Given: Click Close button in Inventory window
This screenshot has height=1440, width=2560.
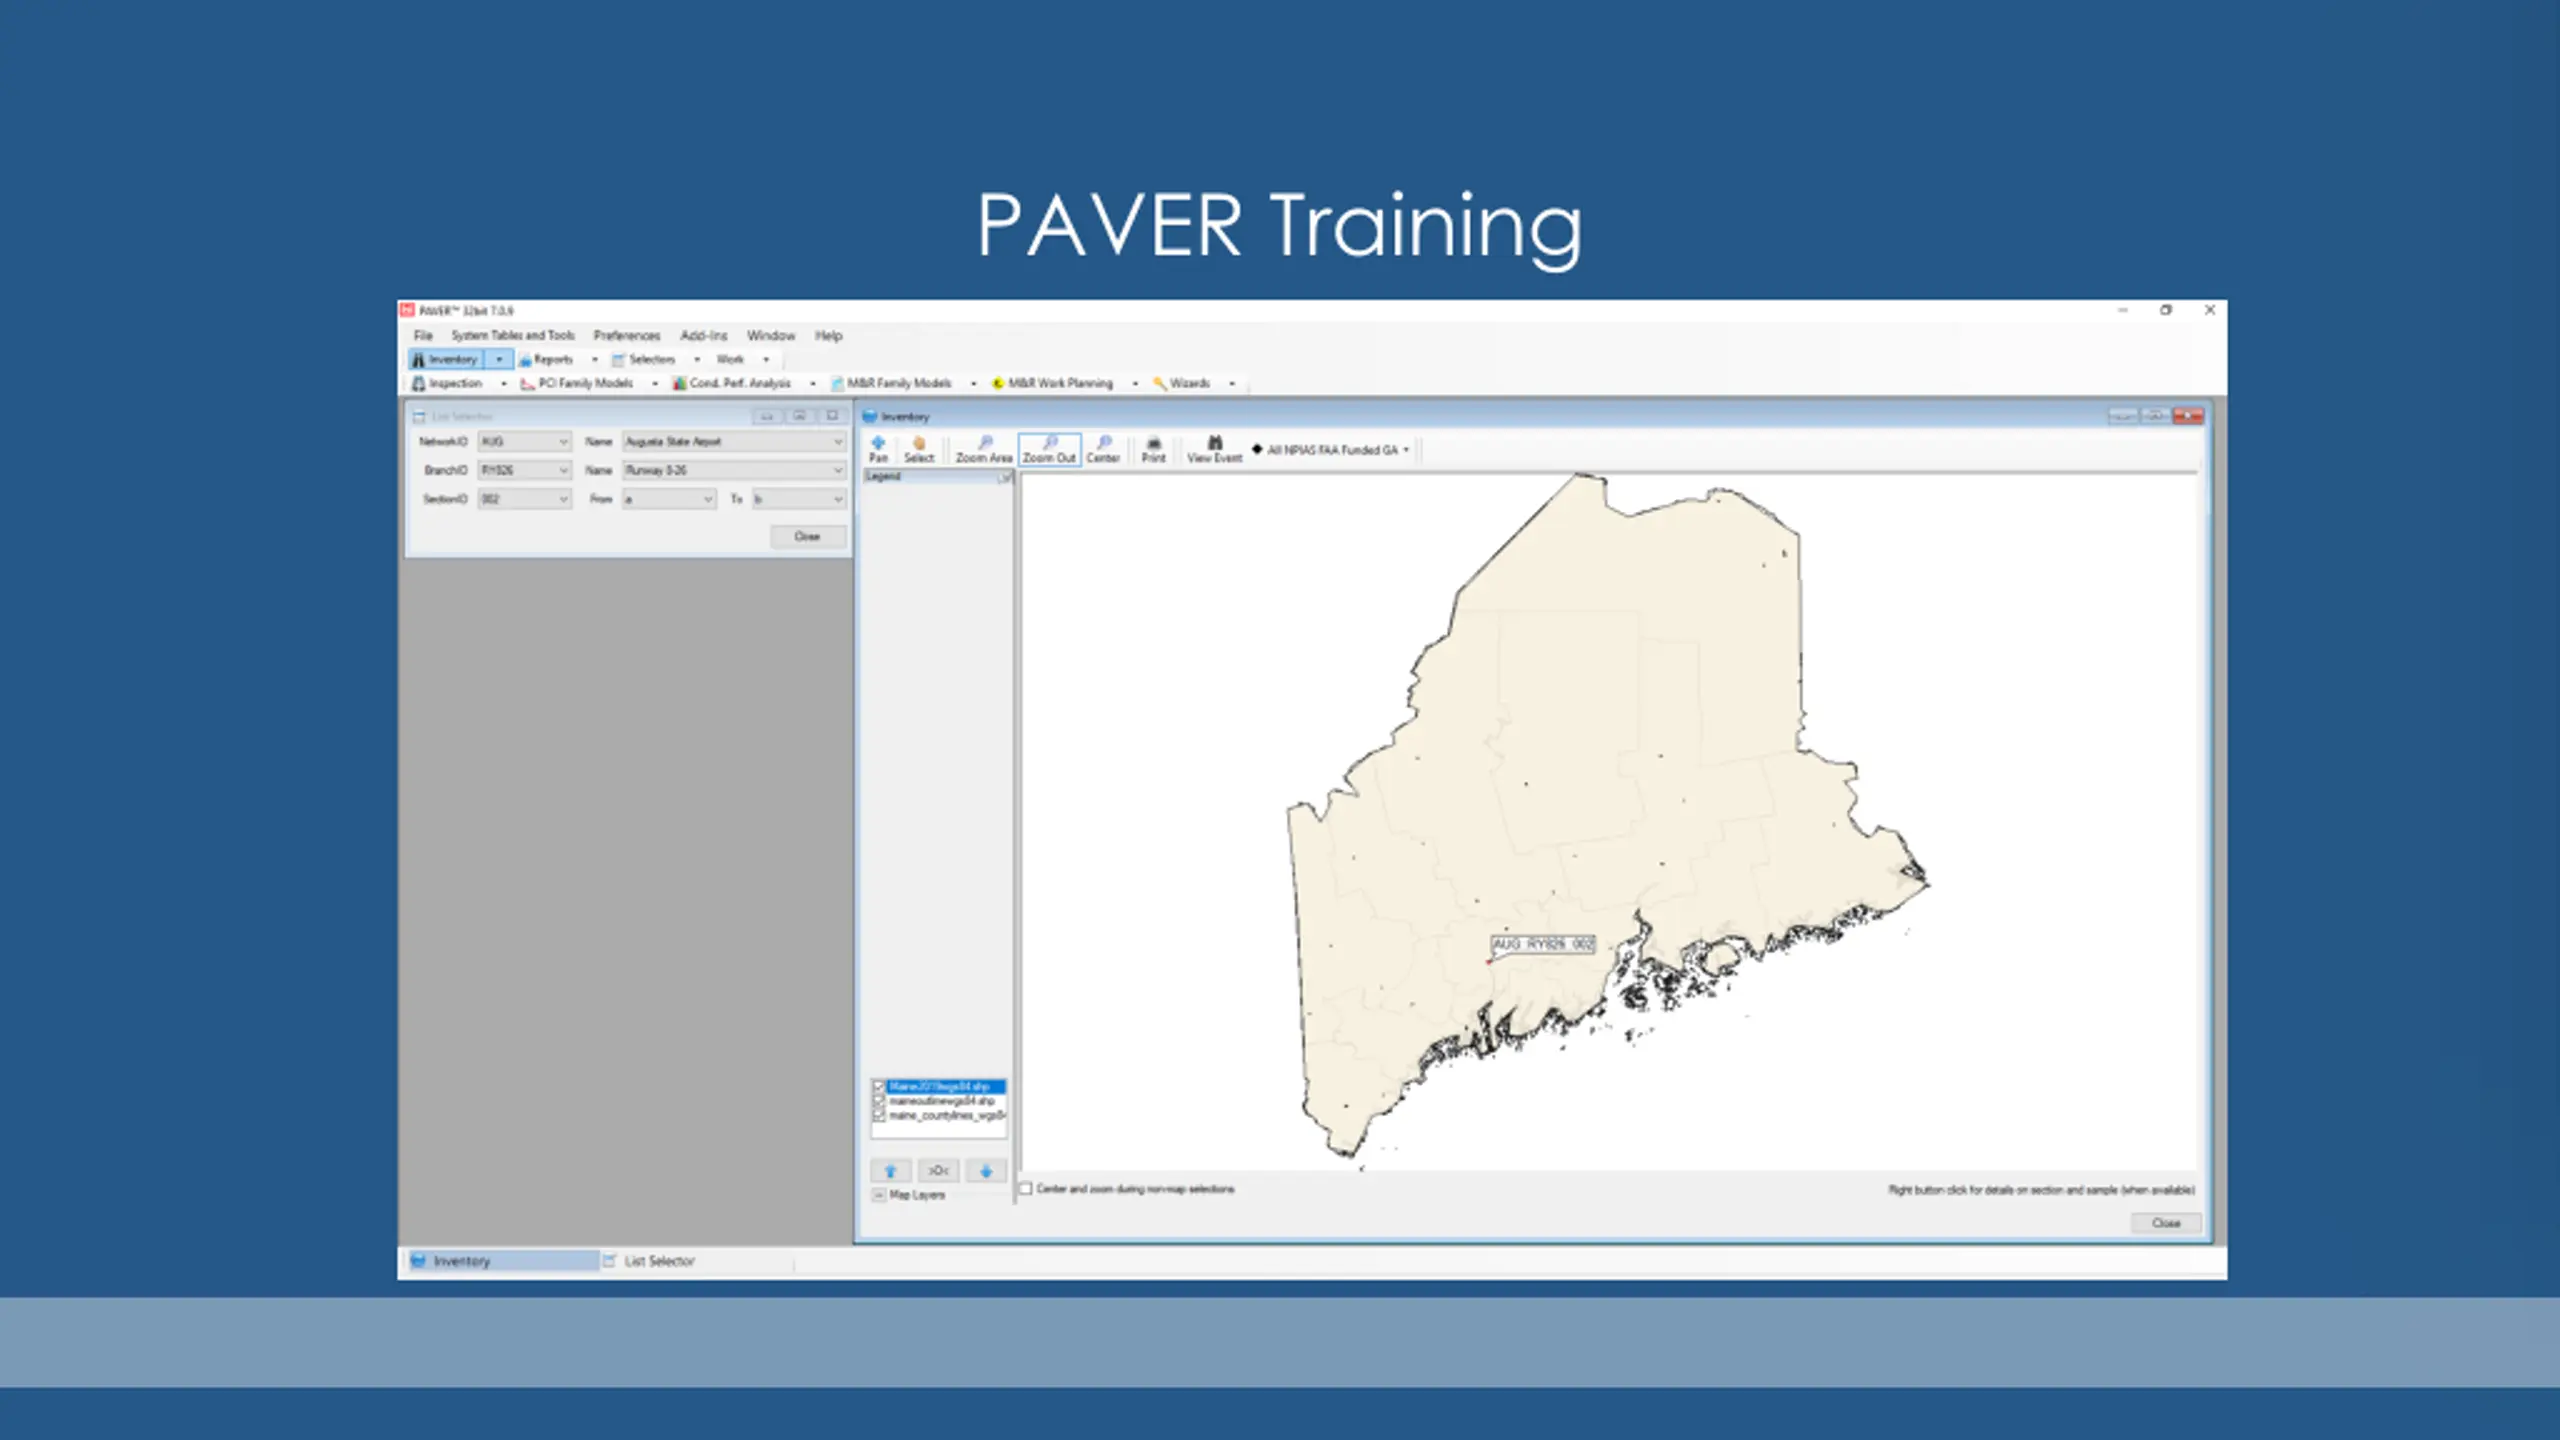Looking at the screenshot, I should click(2166, 1223).
